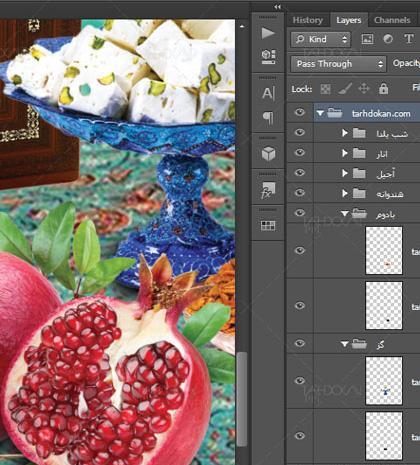This screenshot has height=465, width=420.
Task: Open the Styles fx panel icon
Action: point(268,190)
